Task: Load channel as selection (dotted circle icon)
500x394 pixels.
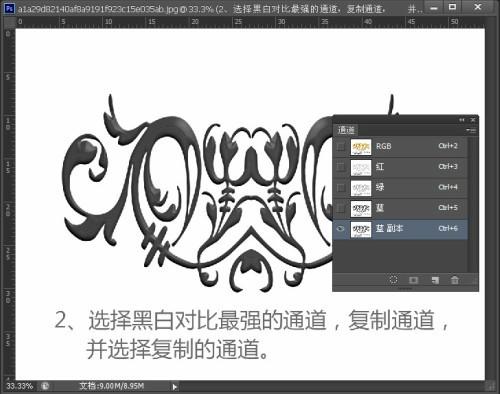Action: (393, 280)
